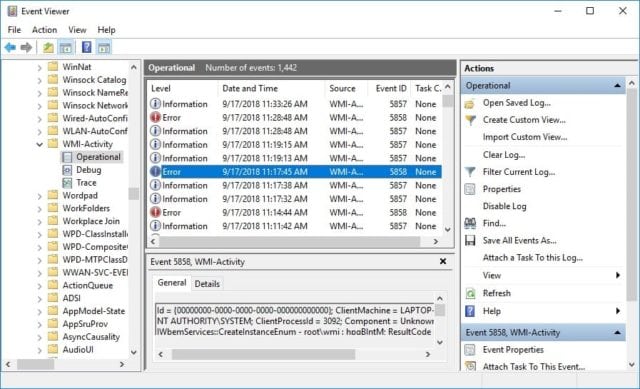Click the Save All Events floppy icon
Image resolution: width=640 pixels, height=389 pixels.
tap(470, 240)
